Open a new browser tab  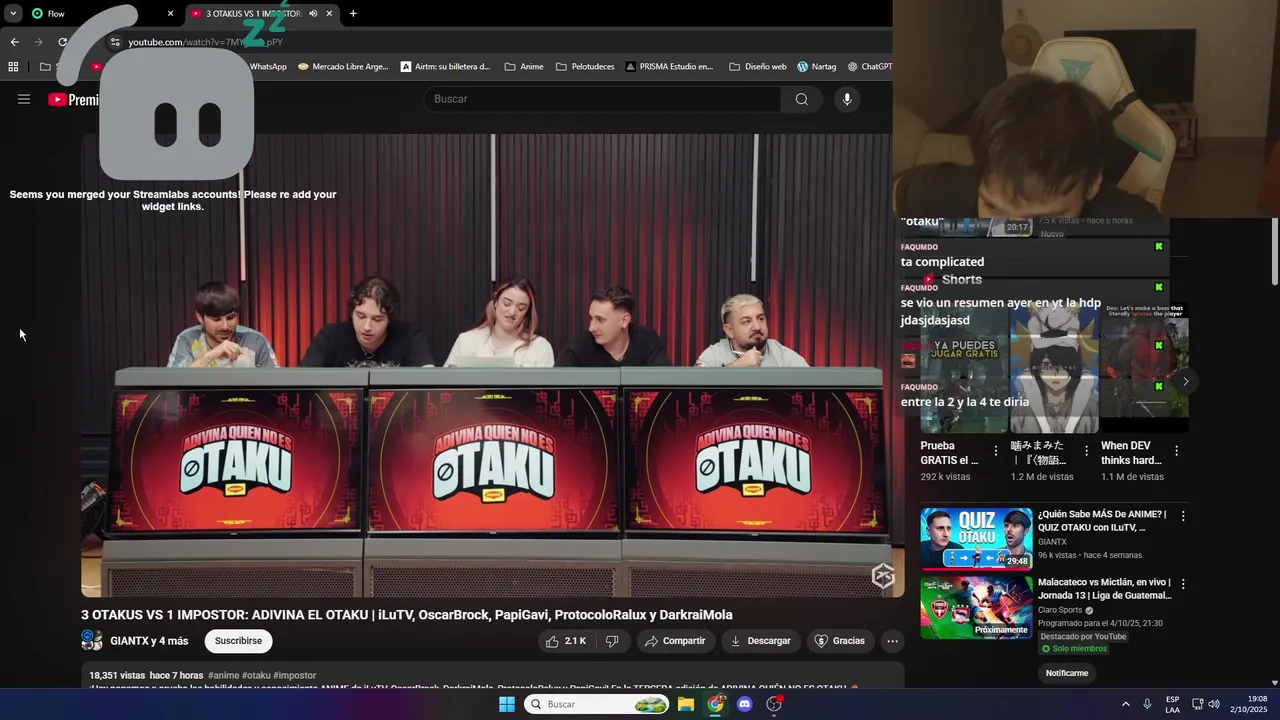pyautogui.click(x=353, y=14)
